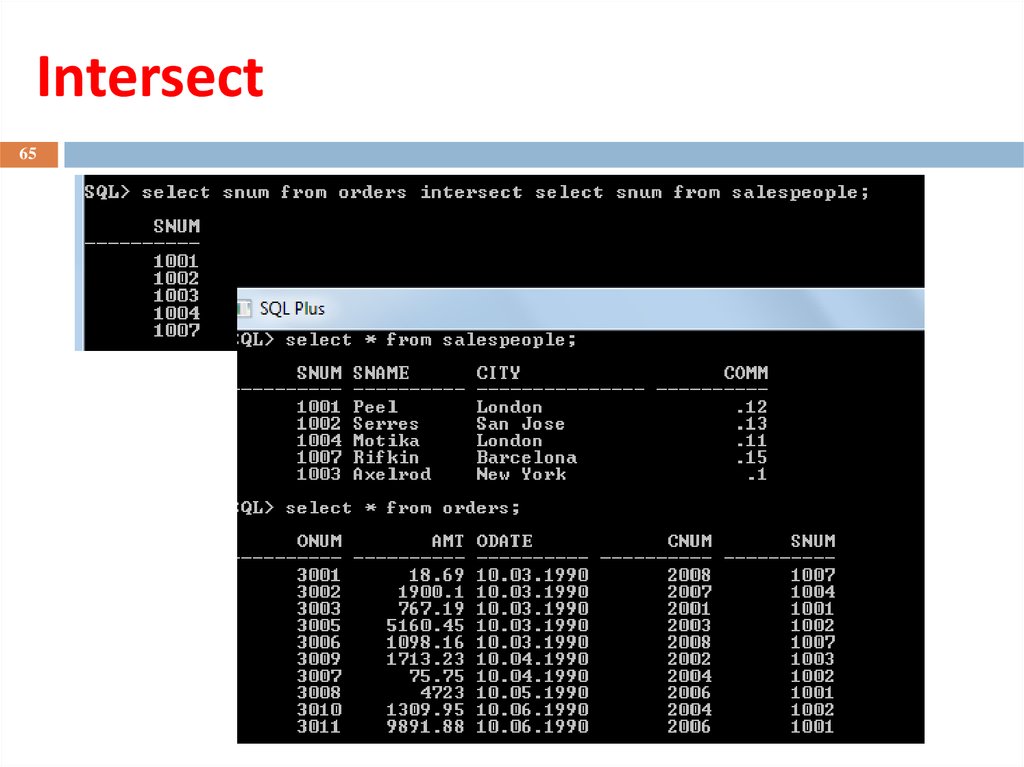The image size is (1024, 767).
Task: Click the CNUM column header
Action: click(690, 541)
